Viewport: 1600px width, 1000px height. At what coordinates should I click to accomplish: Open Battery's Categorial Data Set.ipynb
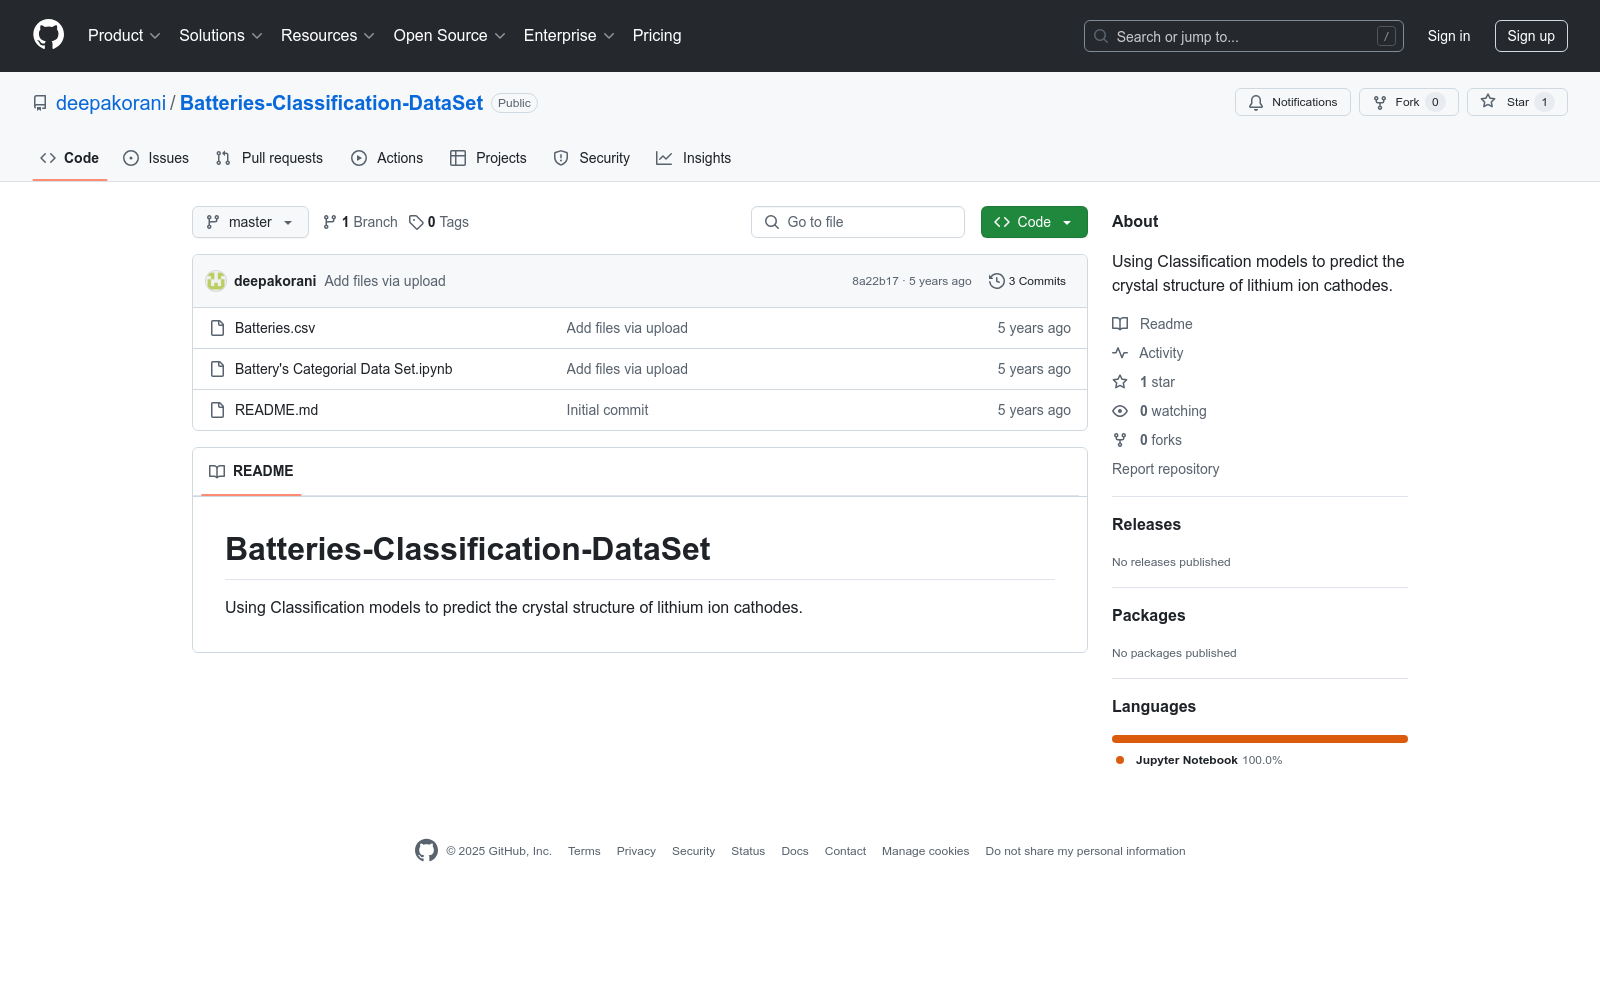(344, 369)
